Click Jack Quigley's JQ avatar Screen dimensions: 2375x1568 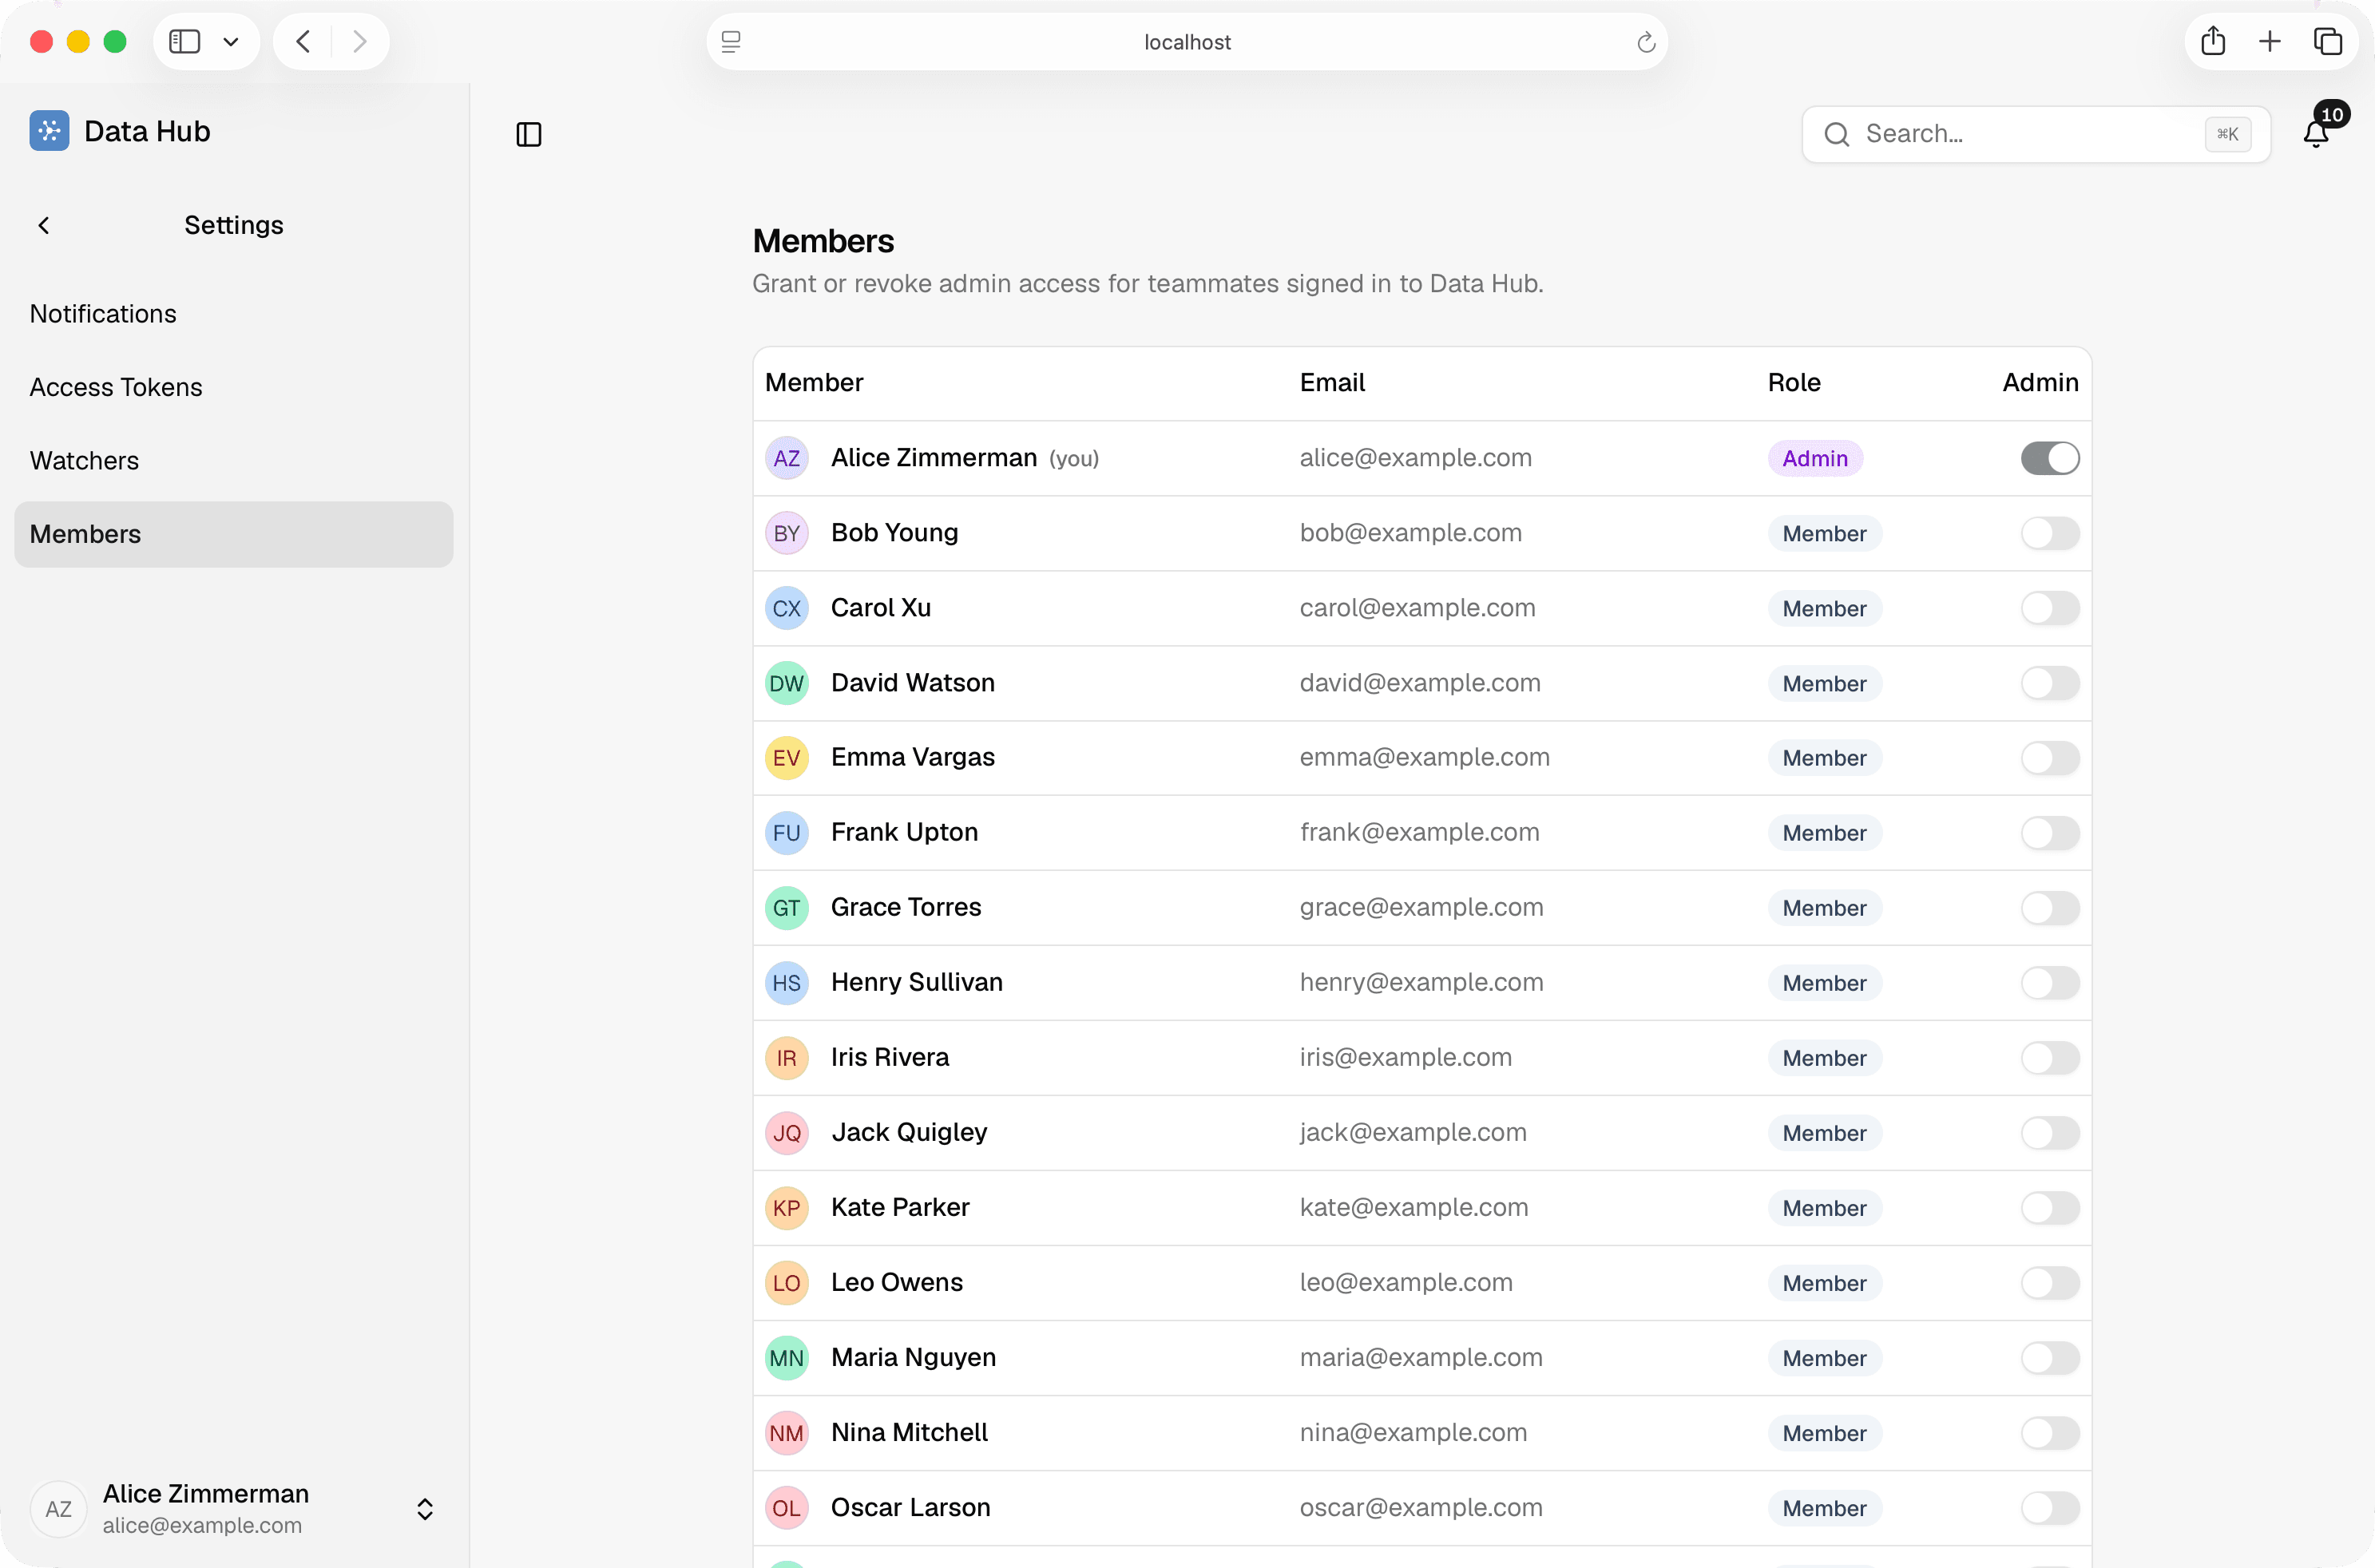coord(787,1133)
